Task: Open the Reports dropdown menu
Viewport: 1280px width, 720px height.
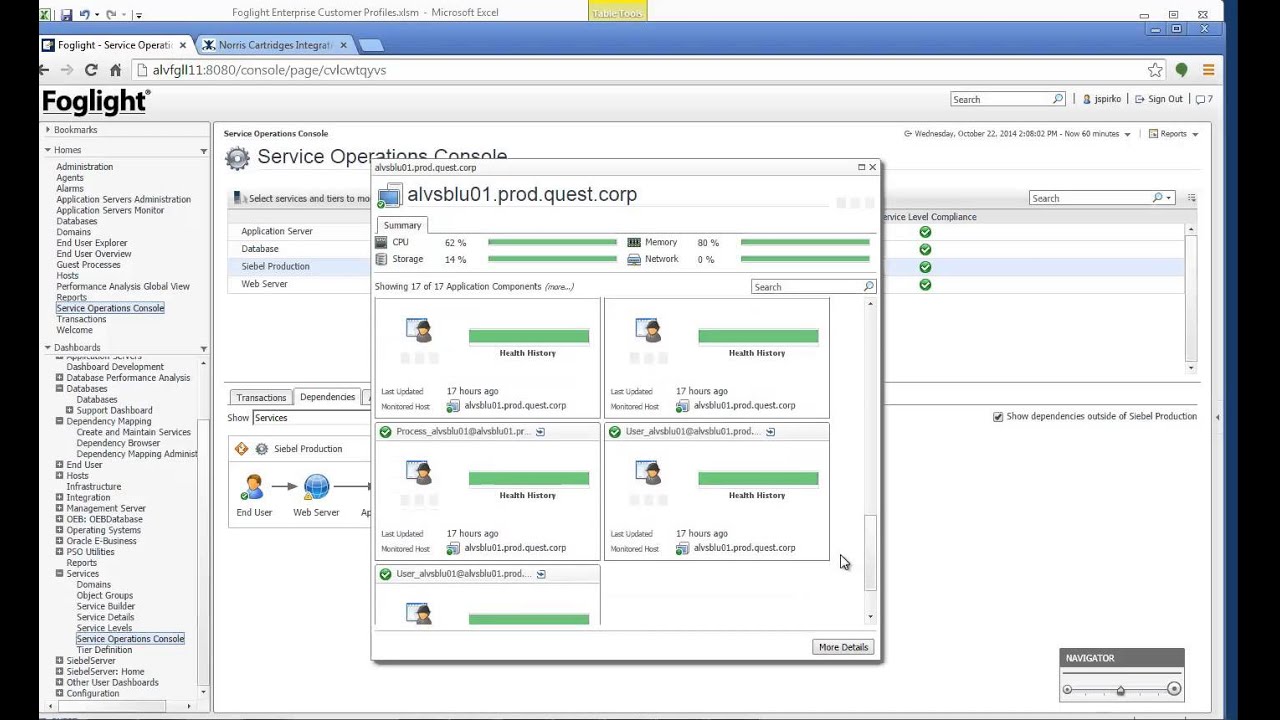Action: 1173,134
